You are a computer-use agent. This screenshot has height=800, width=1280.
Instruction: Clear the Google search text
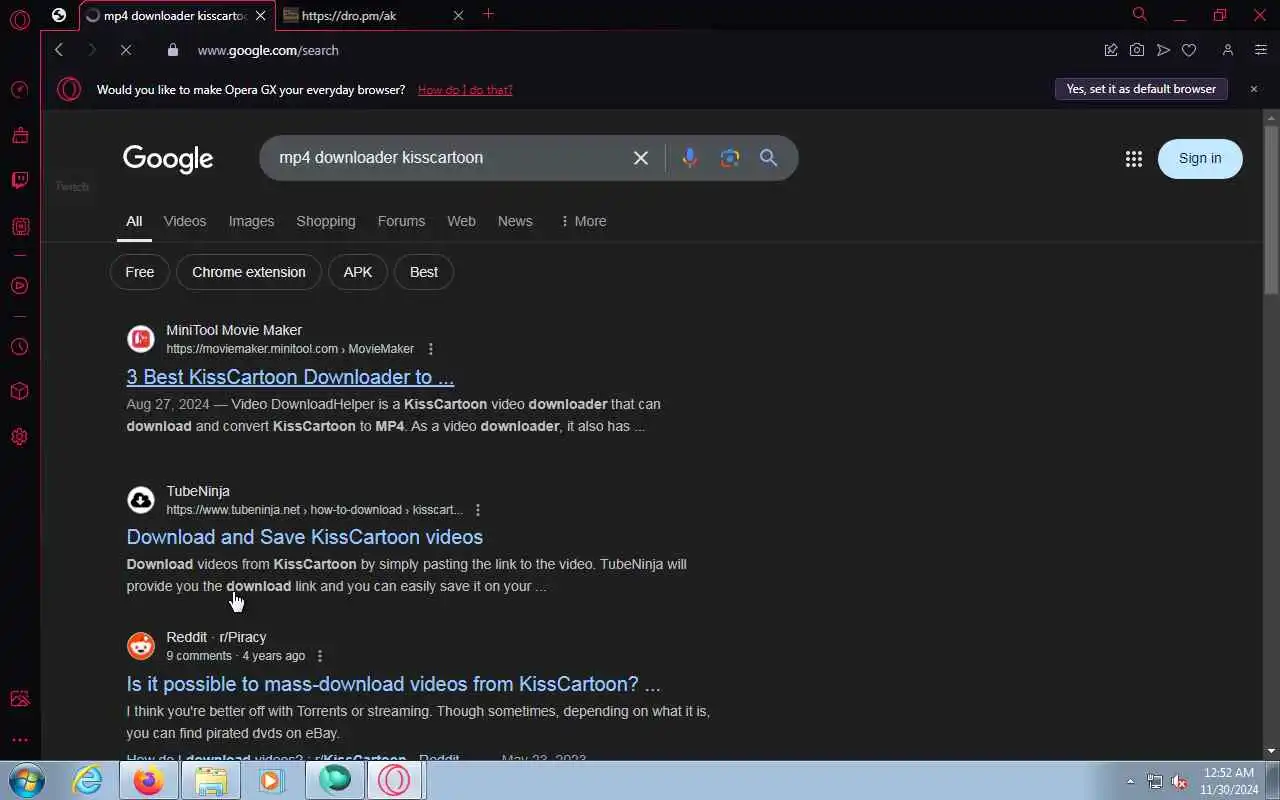(x=641, y=158)
